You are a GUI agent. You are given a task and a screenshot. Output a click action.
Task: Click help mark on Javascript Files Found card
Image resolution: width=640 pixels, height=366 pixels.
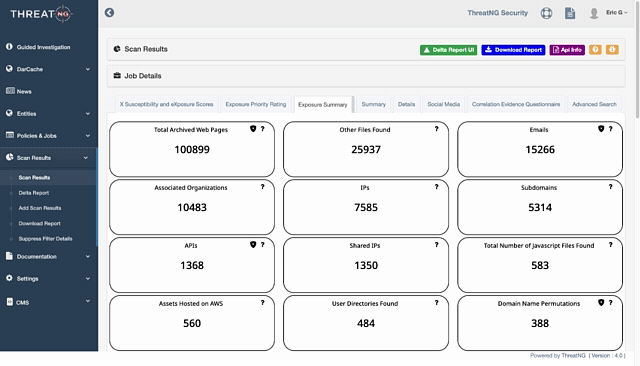coord(610,245)
